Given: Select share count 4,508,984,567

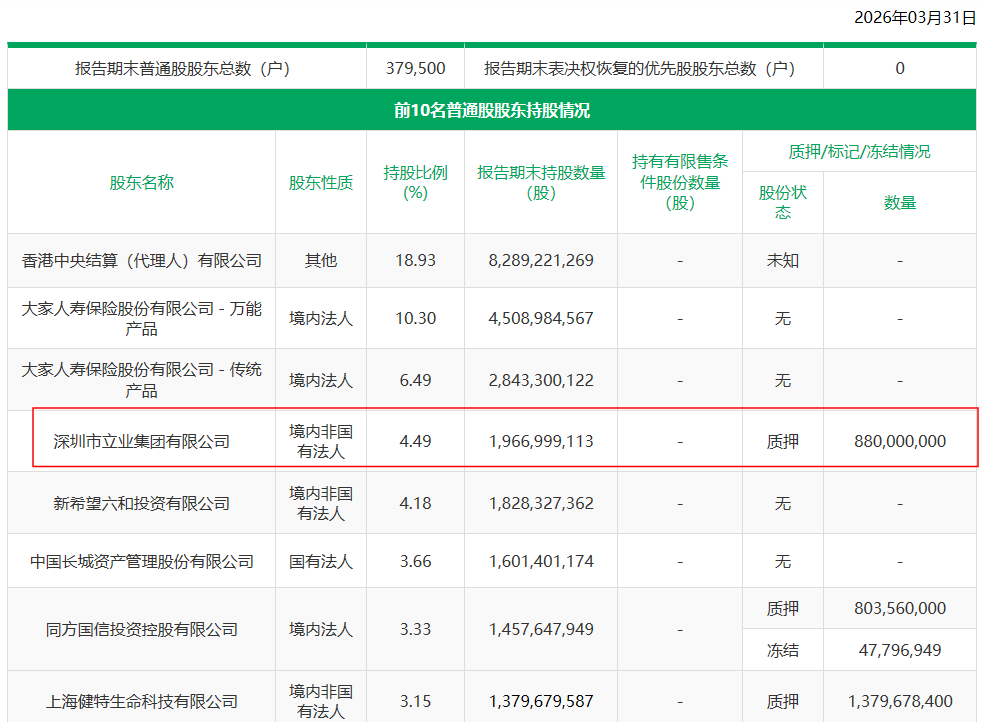Looking at the screenshot, I should pos(541,319).
